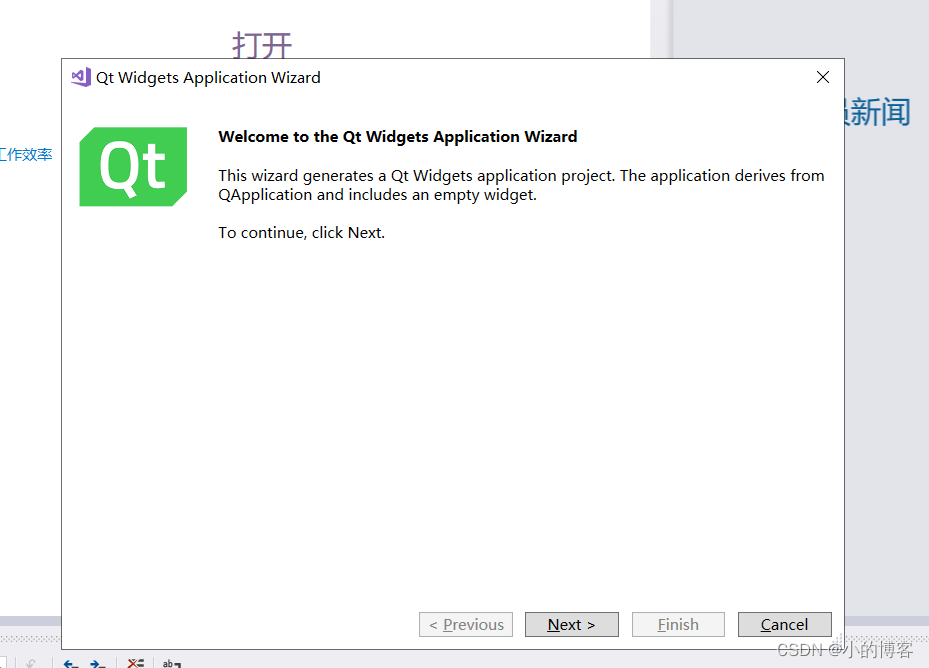The height and width of the screenshot is (668, 929).
Task: Click the Navigate Backward arrow in the bottom toolbar
Action: pos(71,662)
